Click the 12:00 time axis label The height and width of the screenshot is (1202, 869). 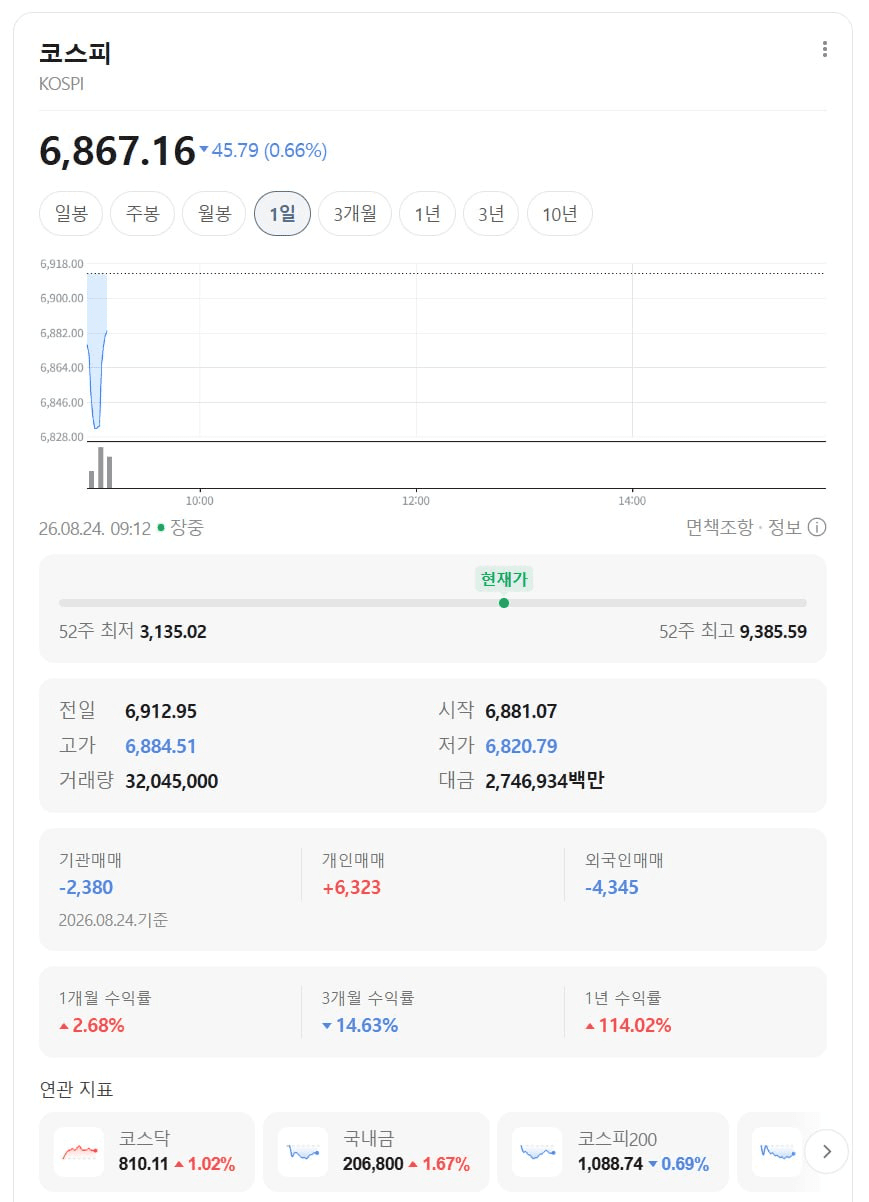tap(416, 500)
